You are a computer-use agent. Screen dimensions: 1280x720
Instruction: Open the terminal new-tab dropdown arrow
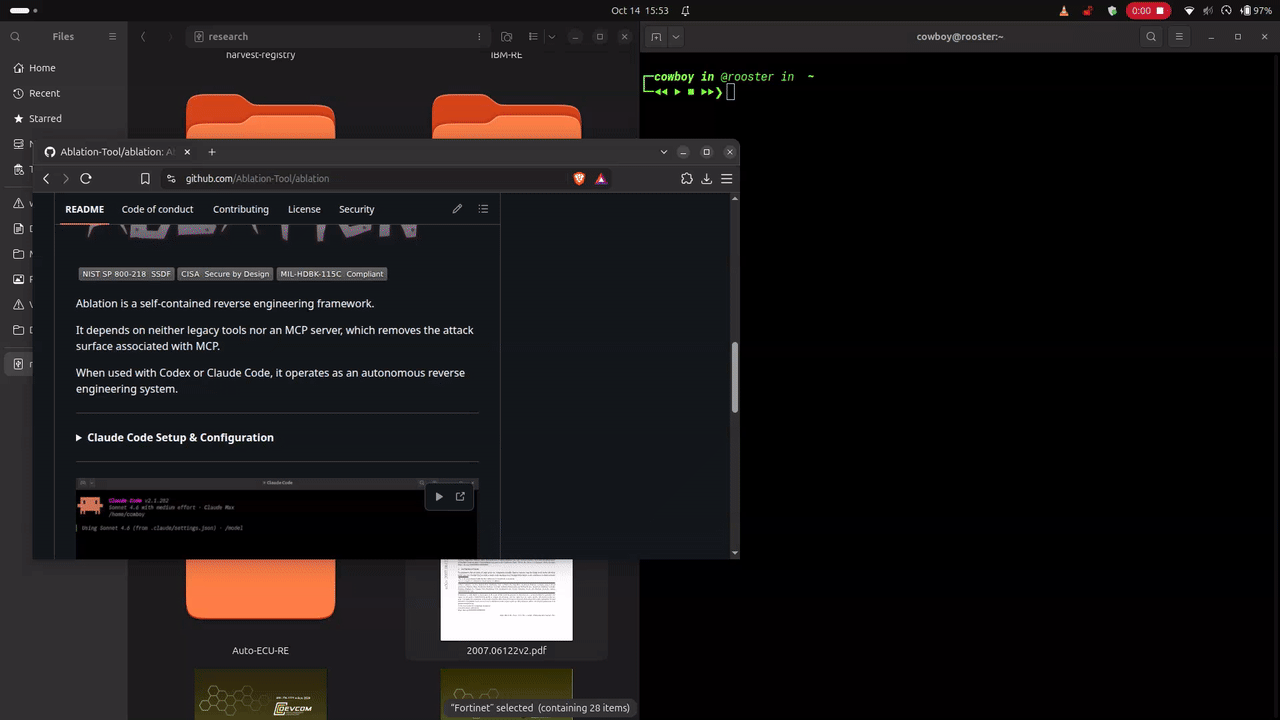676,37
